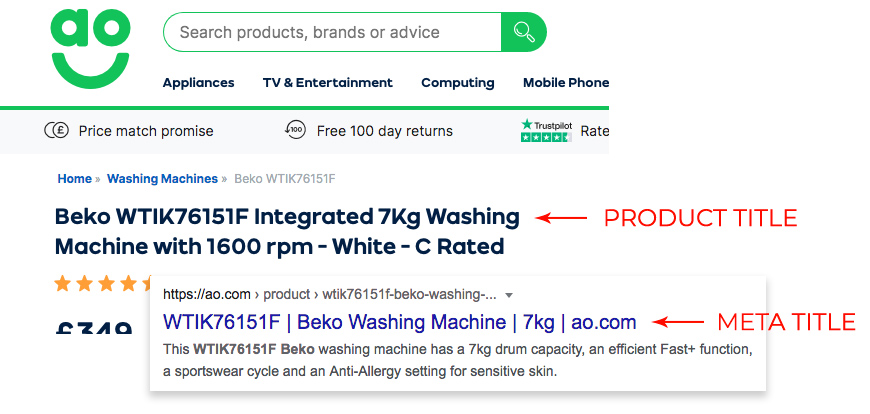The image size is (870, 414).
Task: Open dropdown arrow beside search result URL
Action: click(x=510, y=295)
